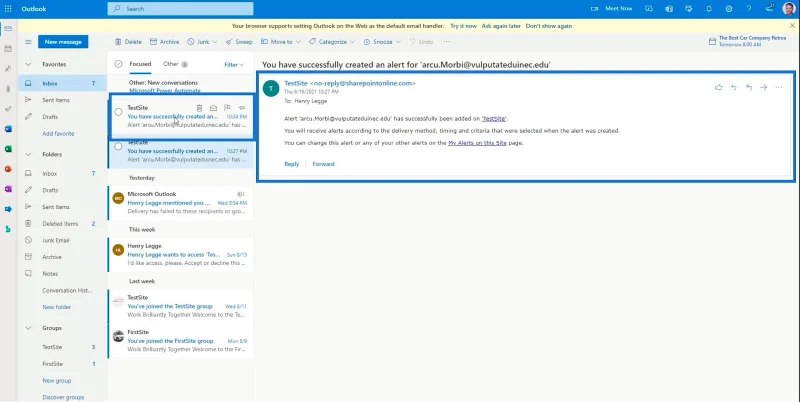800x402 pixels.
Task: Open the Teams chat icon in header
Action: (x=649, y=9)
